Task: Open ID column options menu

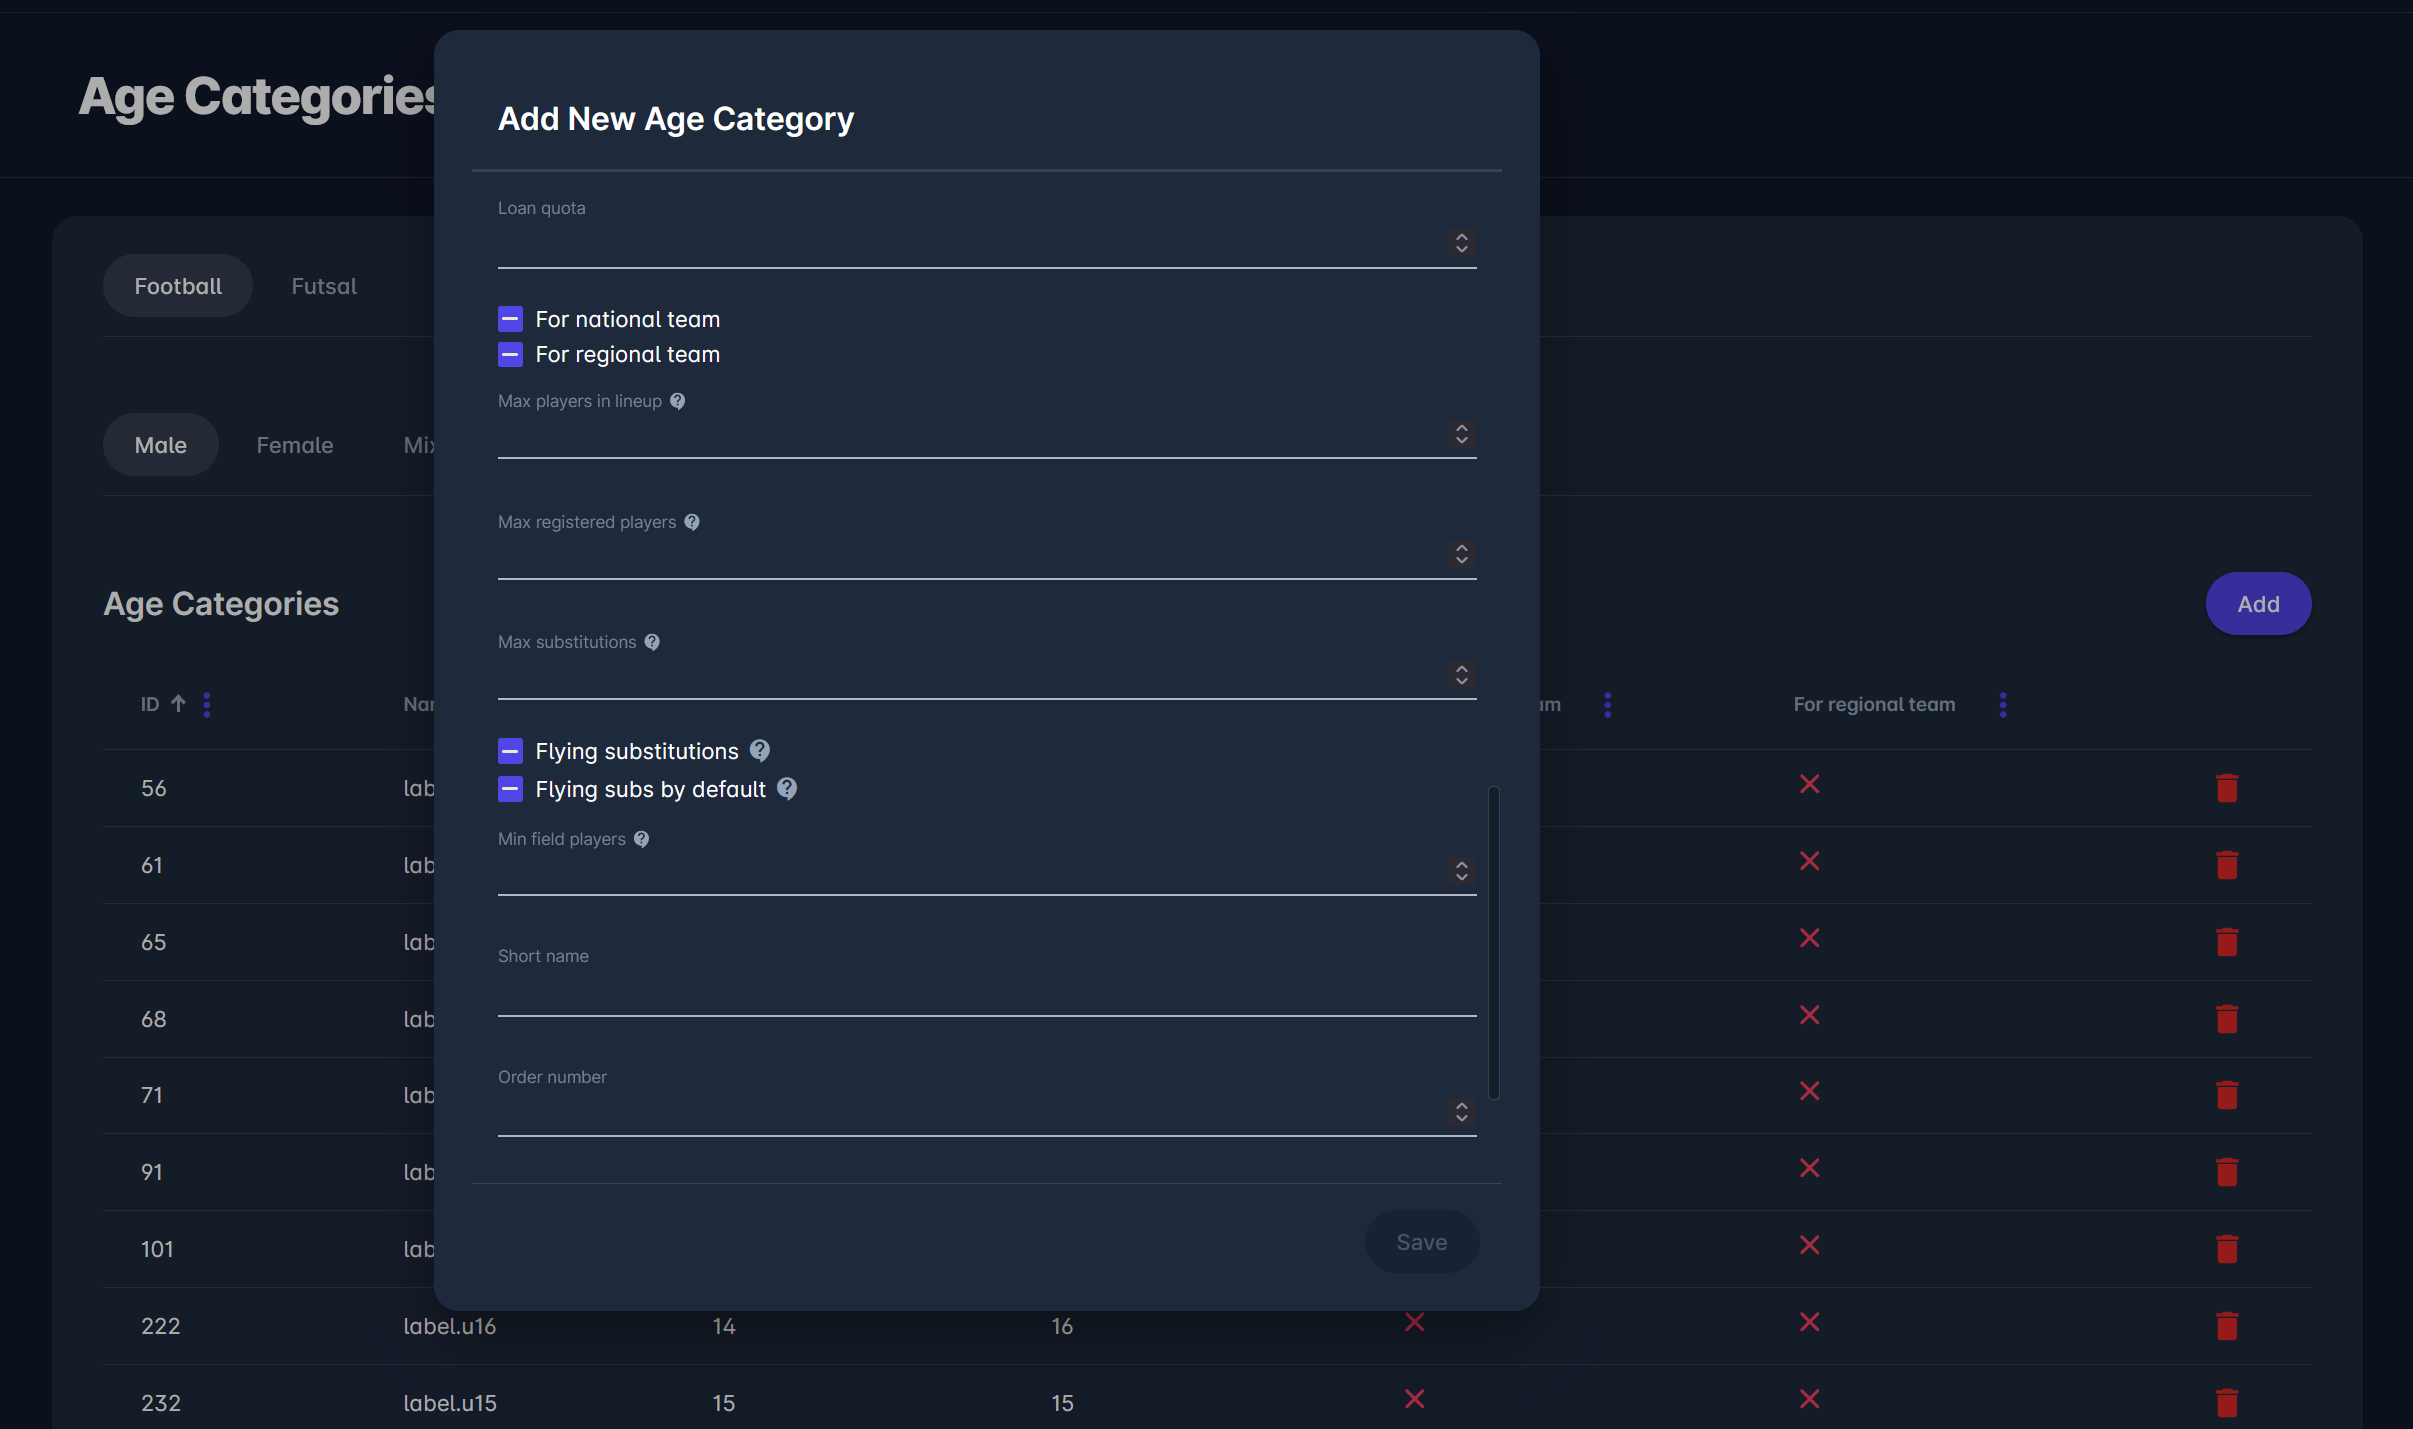Action: point(207,705)
